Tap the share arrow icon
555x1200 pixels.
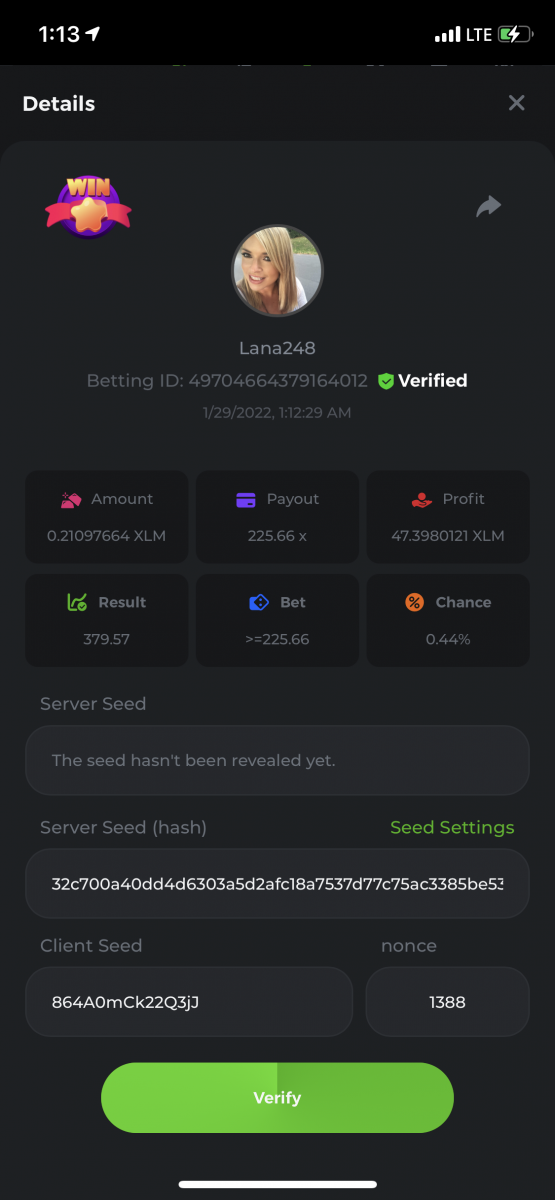tap(488, 206)
